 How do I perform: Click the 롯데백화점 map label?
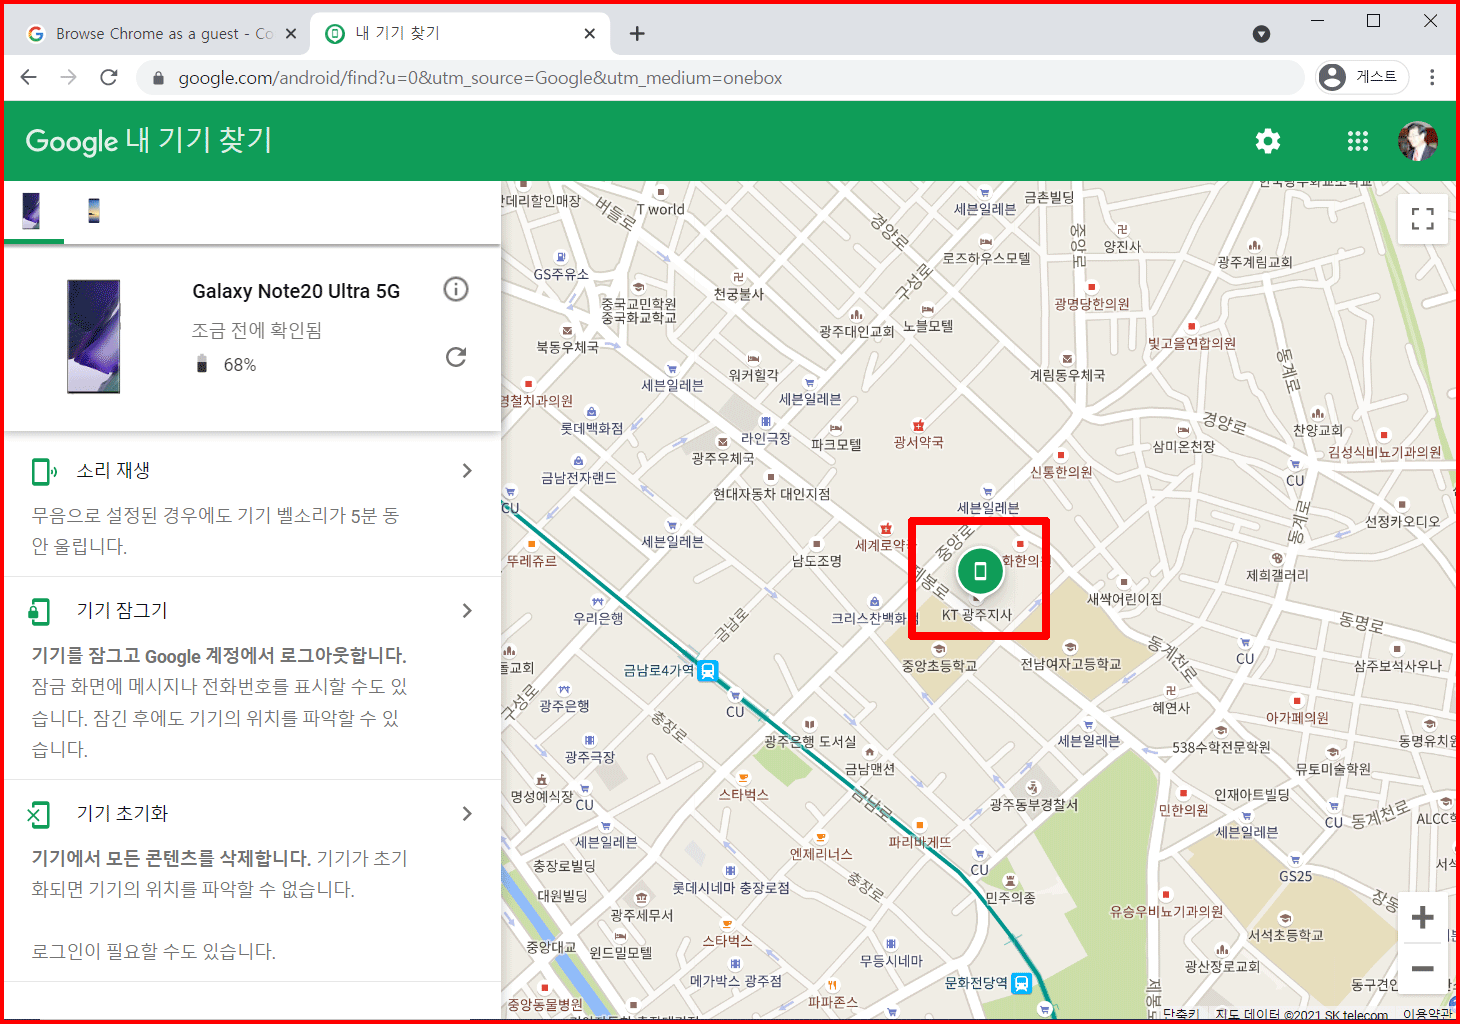click(592, 428)
